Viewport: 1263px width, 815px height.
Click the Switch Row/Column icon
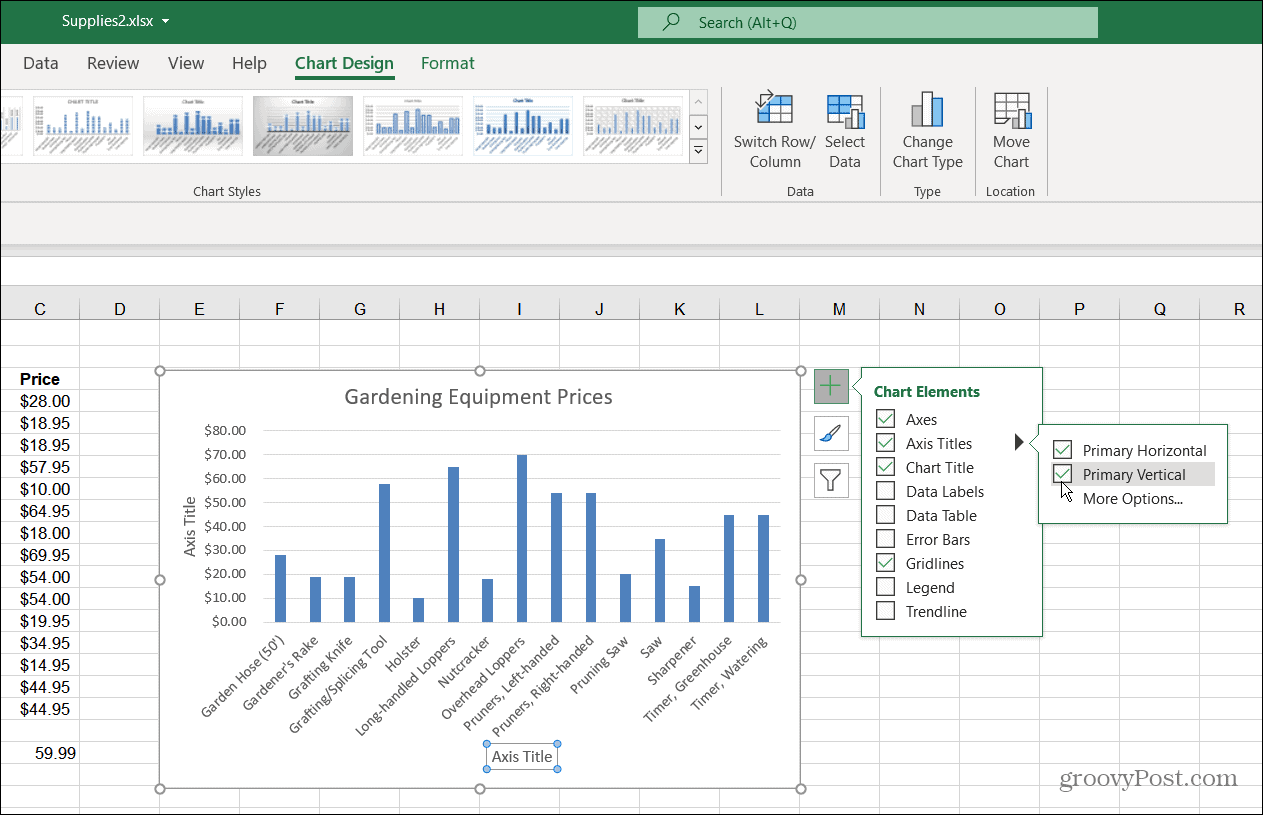tap(774, 109)
